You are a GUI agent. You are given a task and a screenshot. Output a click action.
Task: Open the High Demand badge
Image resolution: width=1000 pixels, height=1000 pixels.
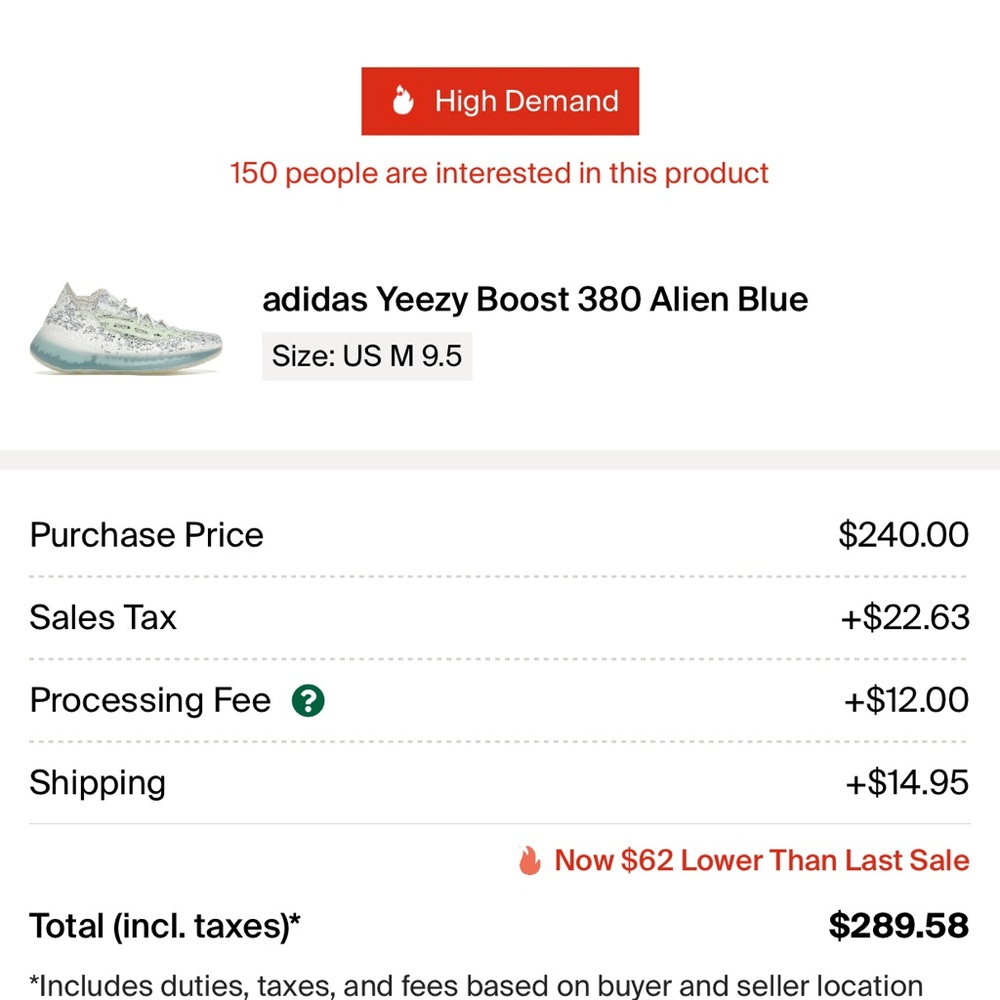pyautogui.click(x=500, y=100)
